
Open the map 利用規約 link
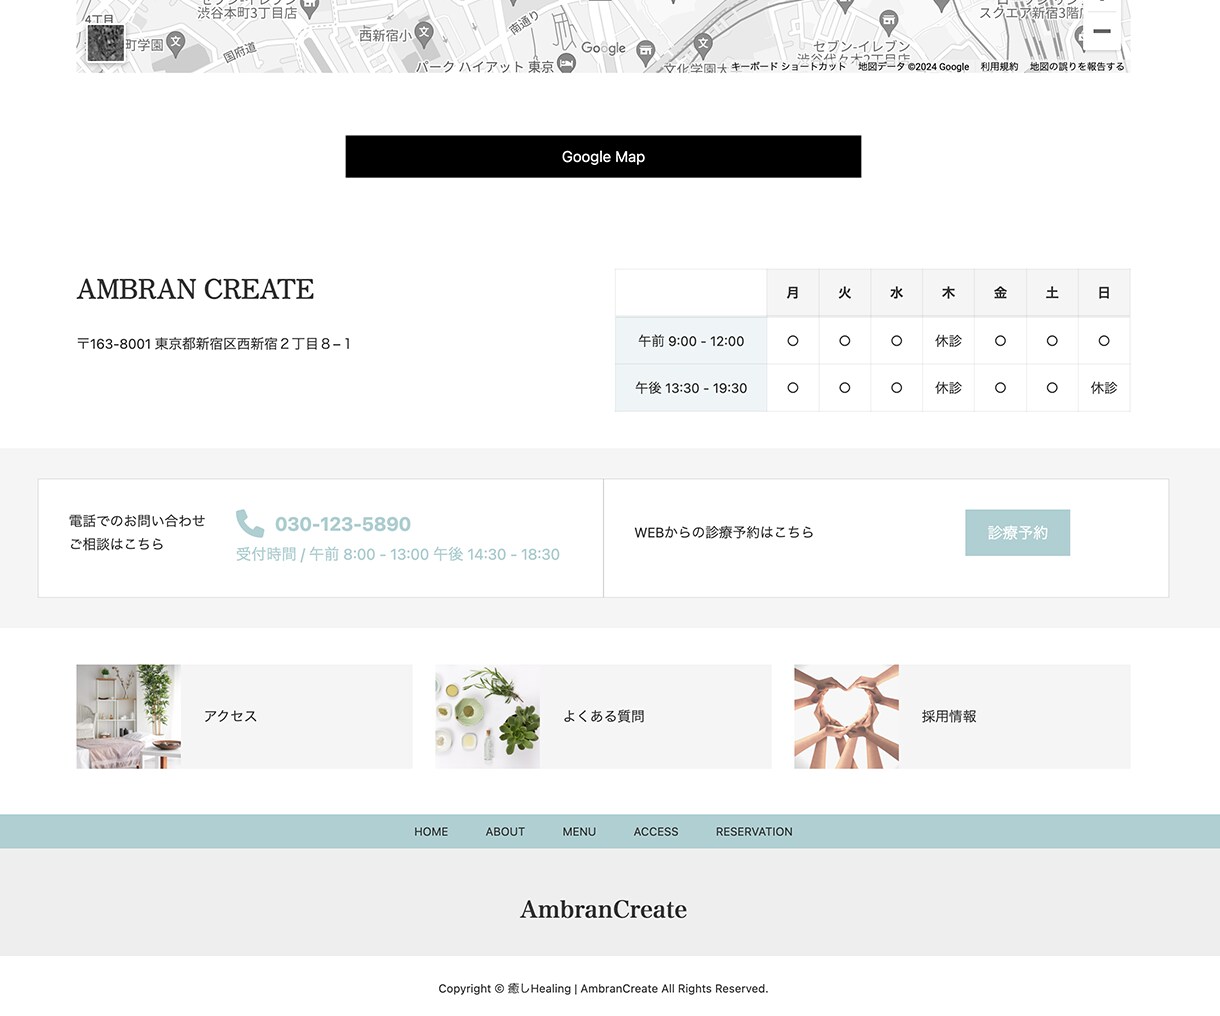click(x=999, y=66)
